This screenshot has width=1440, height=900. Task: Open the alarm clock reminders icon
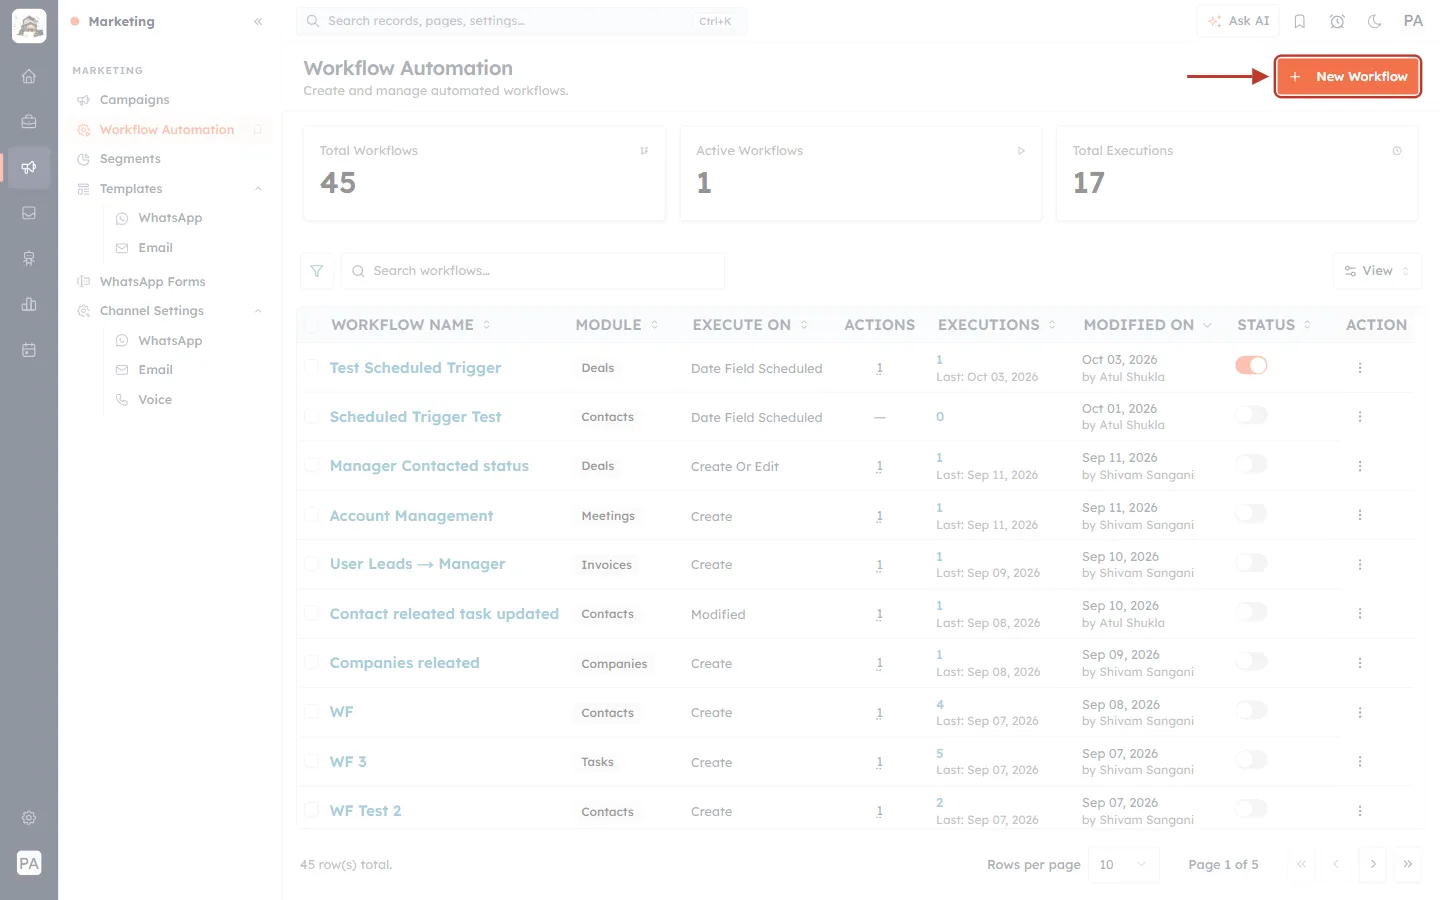1337,21
